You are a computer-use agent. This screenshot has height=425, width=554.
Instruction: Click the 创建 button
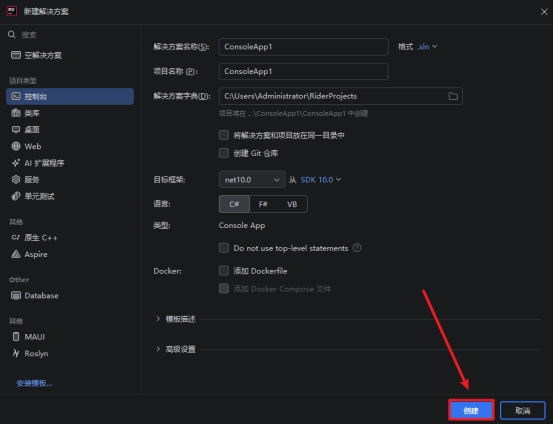[471, 410]
